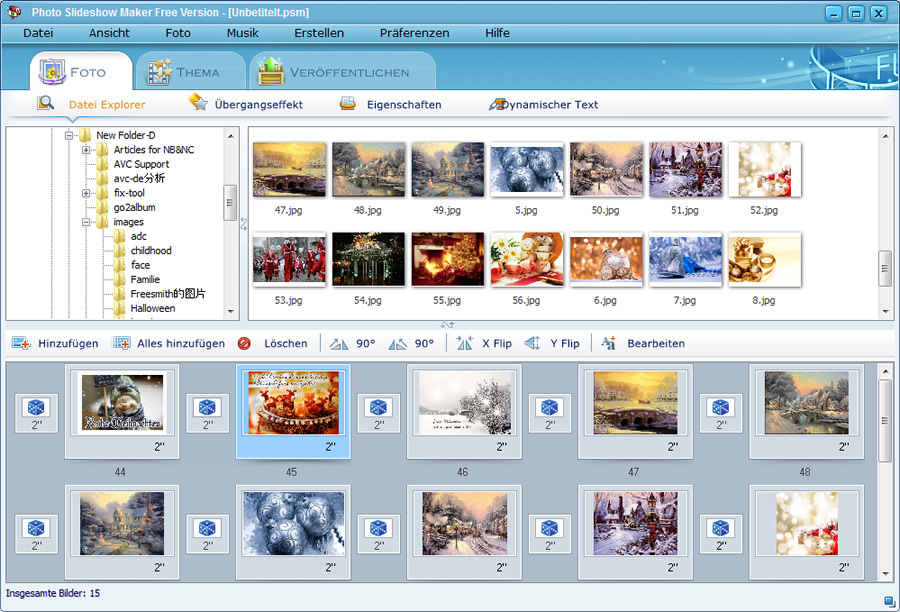Click the Alles hinzufügen icon
This screenshot has width=900, height=612.
point(122,343)
